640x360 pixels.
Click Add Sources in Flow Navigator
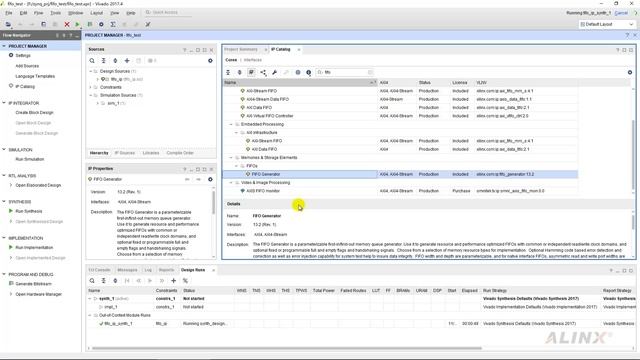27,66
